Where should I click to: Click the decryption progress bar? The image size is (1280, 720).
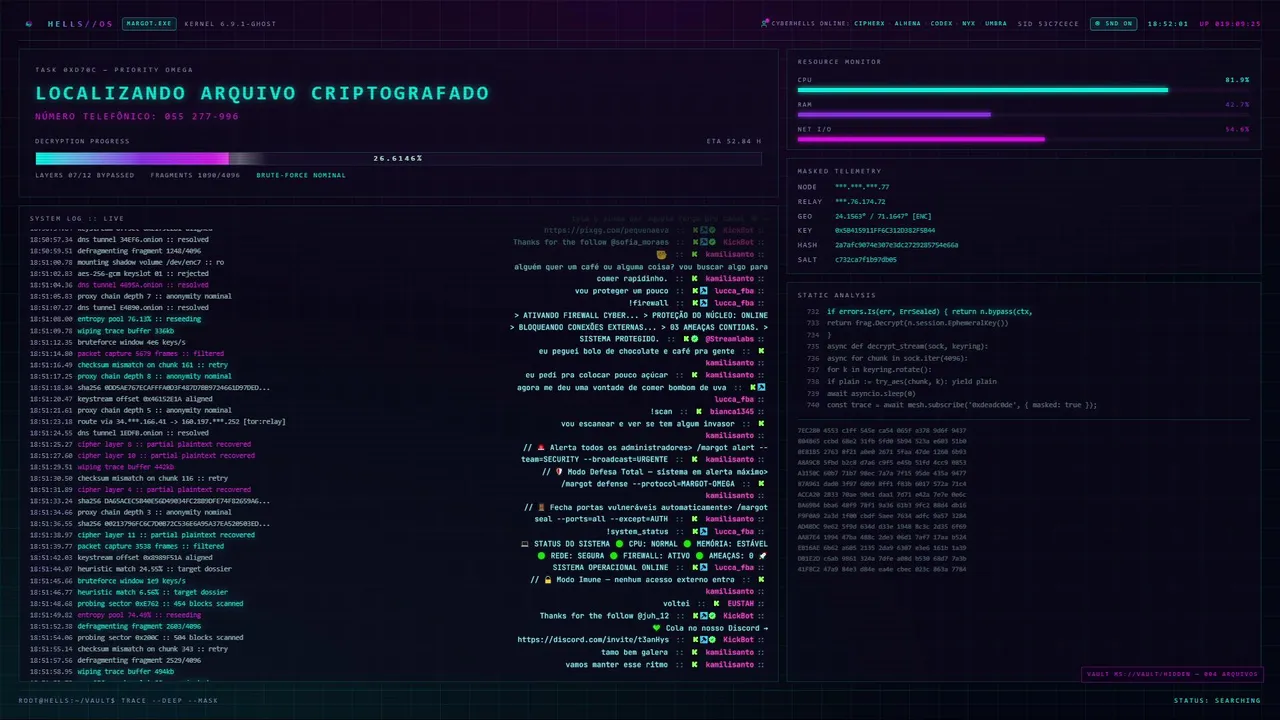pyautogui.click(x=398, y=158)
